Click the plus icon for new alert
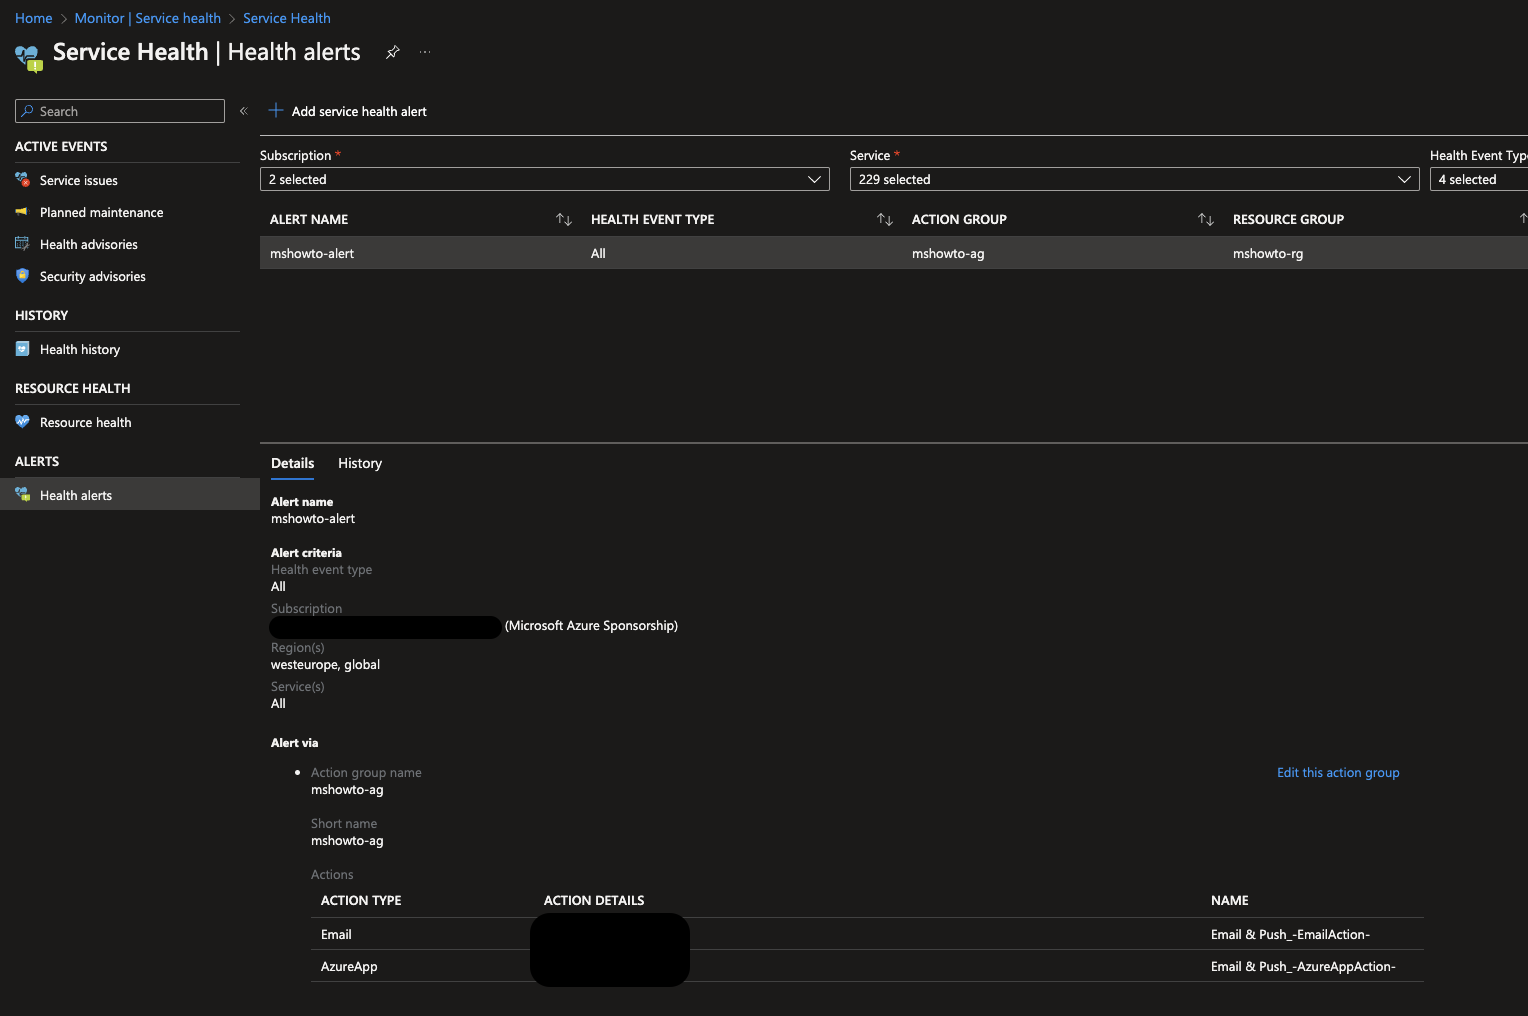 [276, 111]
